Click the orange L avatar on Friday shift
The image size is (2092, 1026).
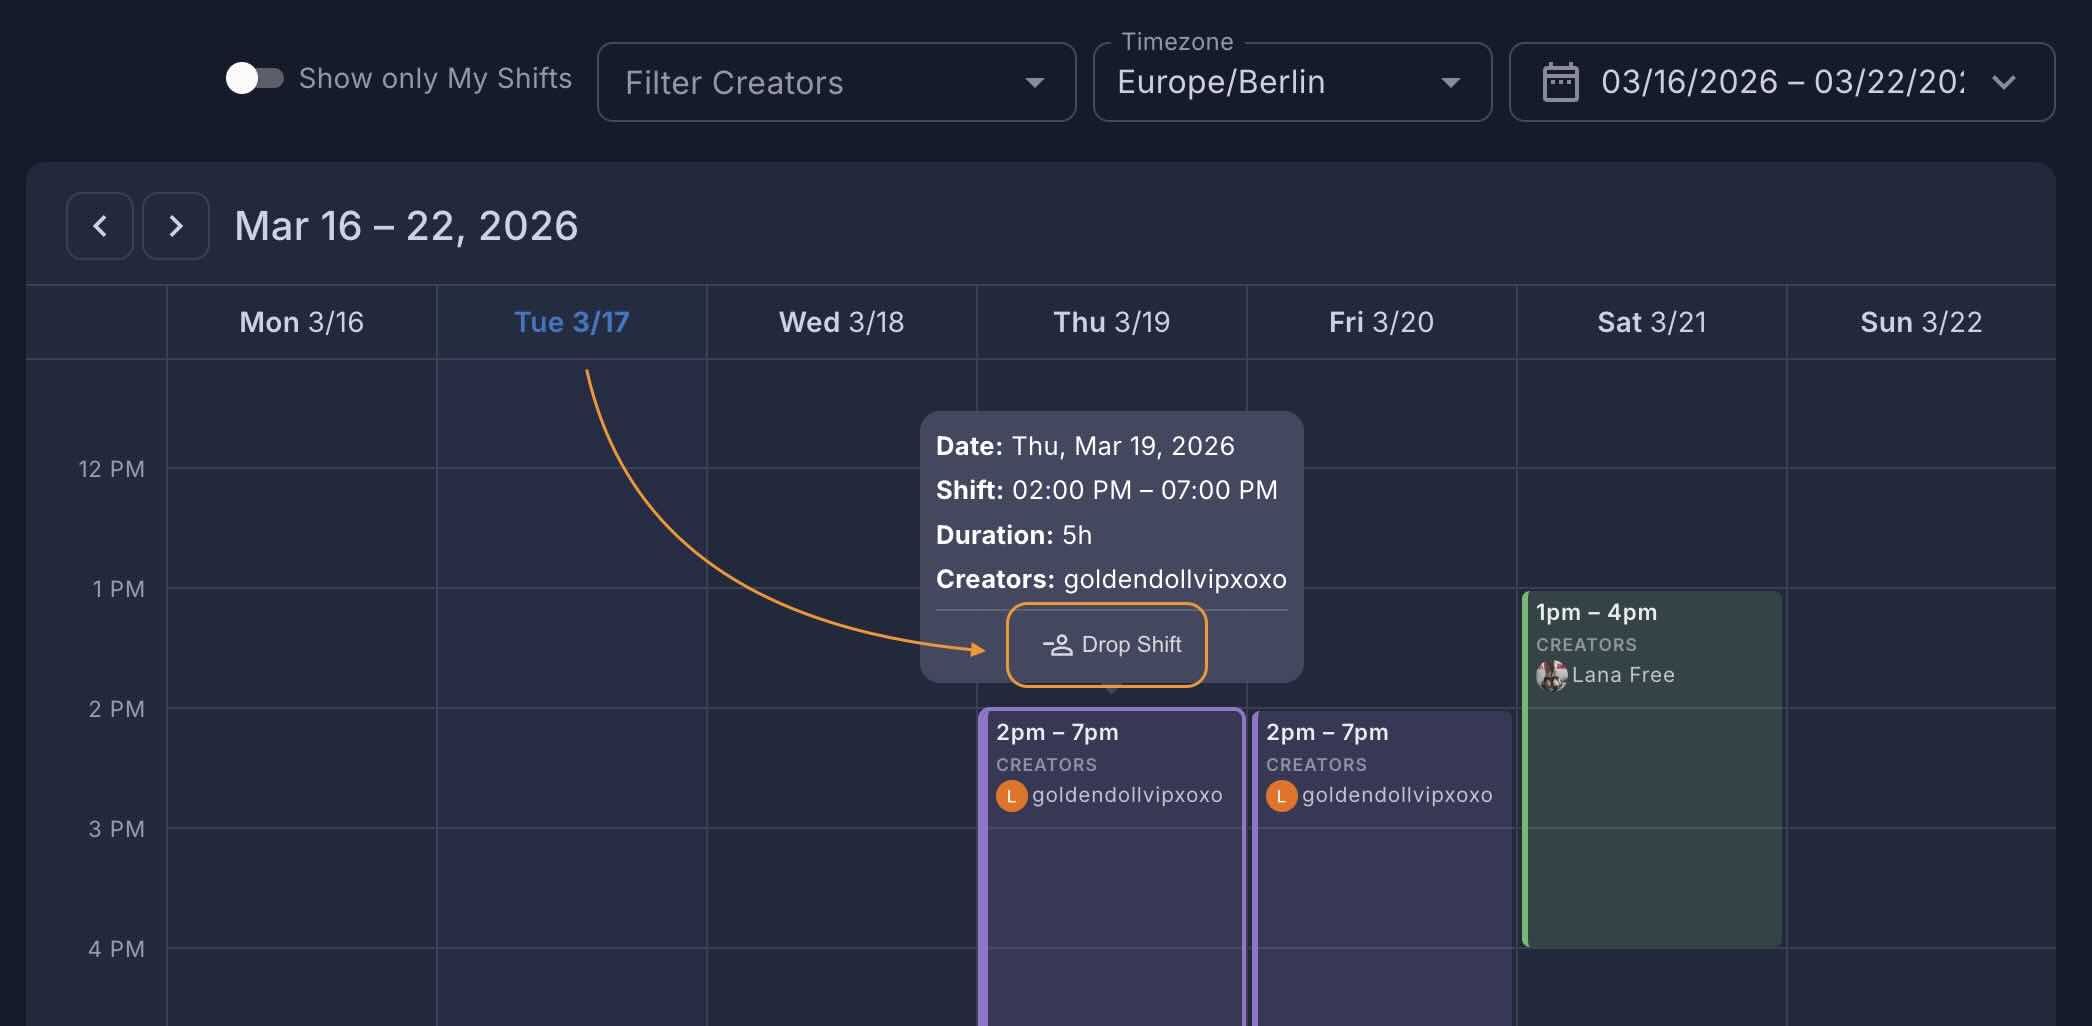(1281, 796)
